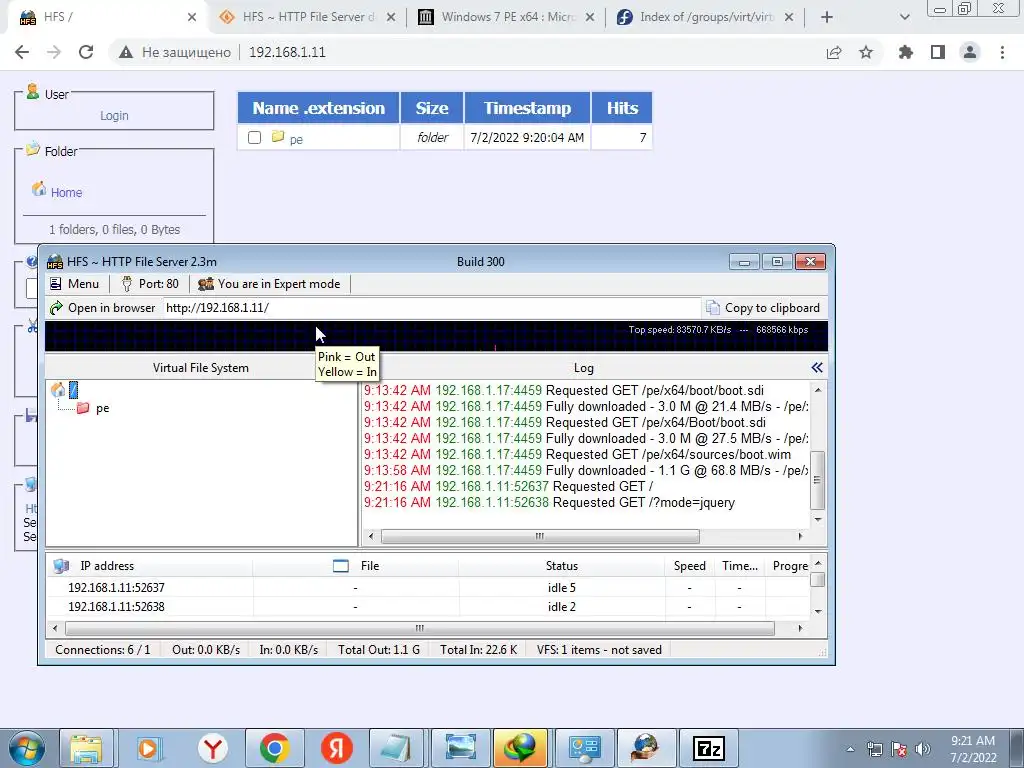Sort by Size column header

tap(432, 108)
